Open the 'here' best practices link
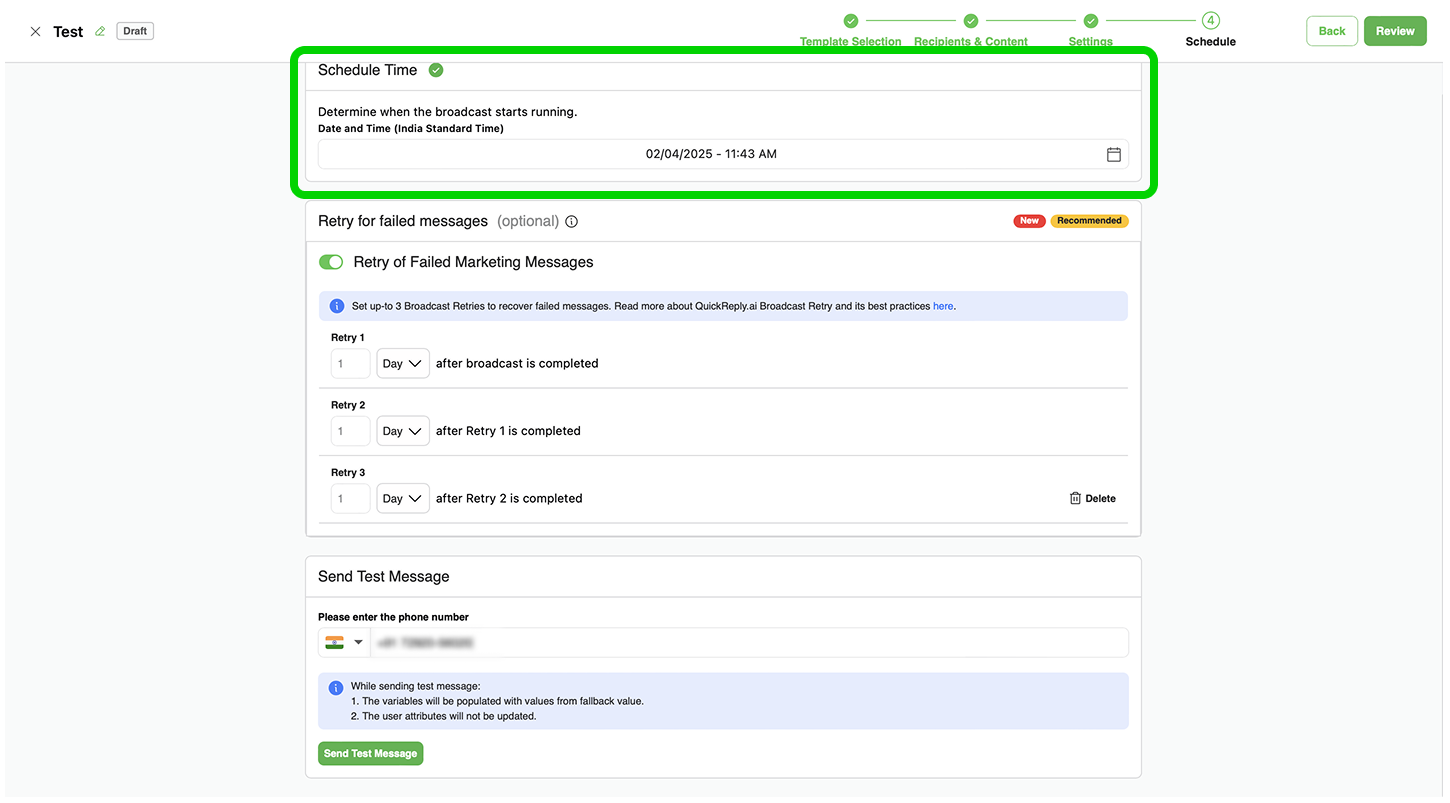Image resolution: width=1450 pixels, height=803 pixels. coord(943,306)
